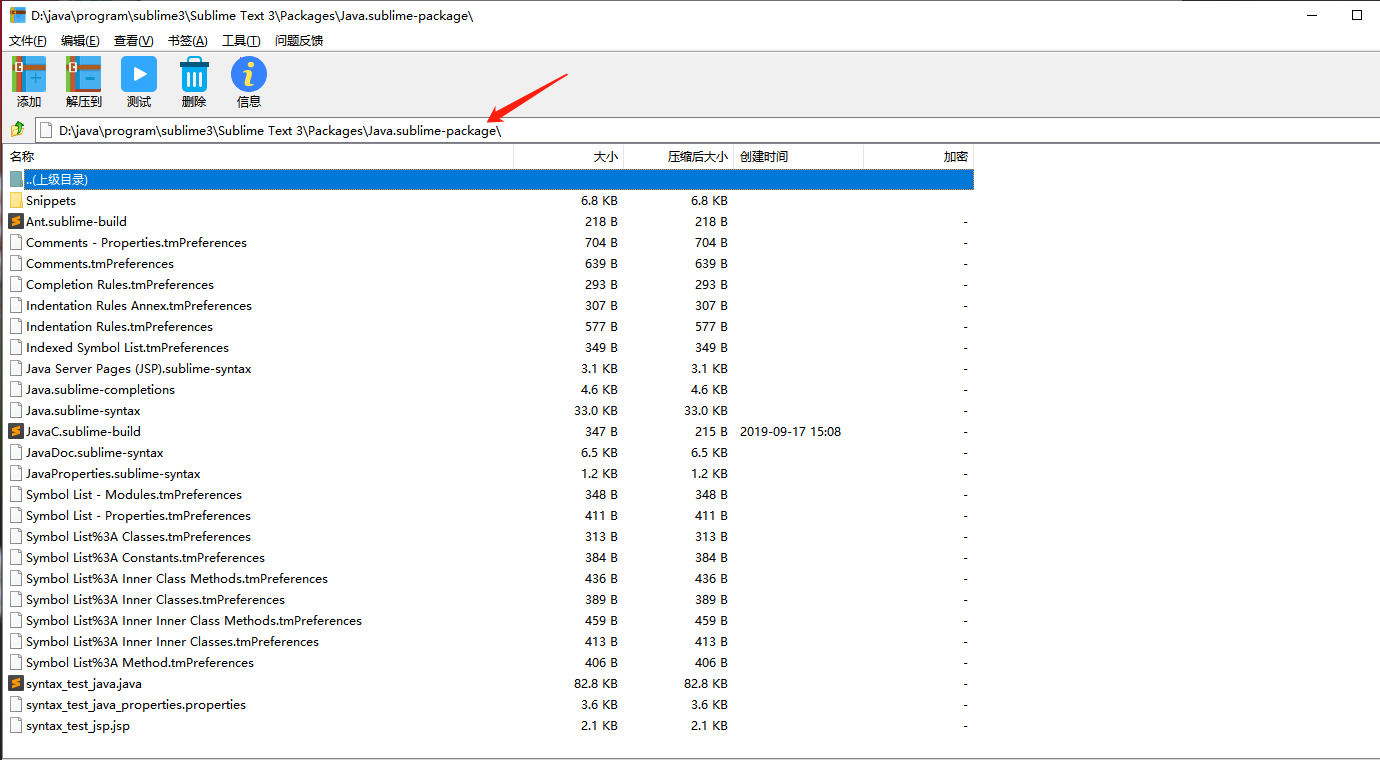Click the 33.0 KB size of Java.sublime-syntax

pos(596,411)
